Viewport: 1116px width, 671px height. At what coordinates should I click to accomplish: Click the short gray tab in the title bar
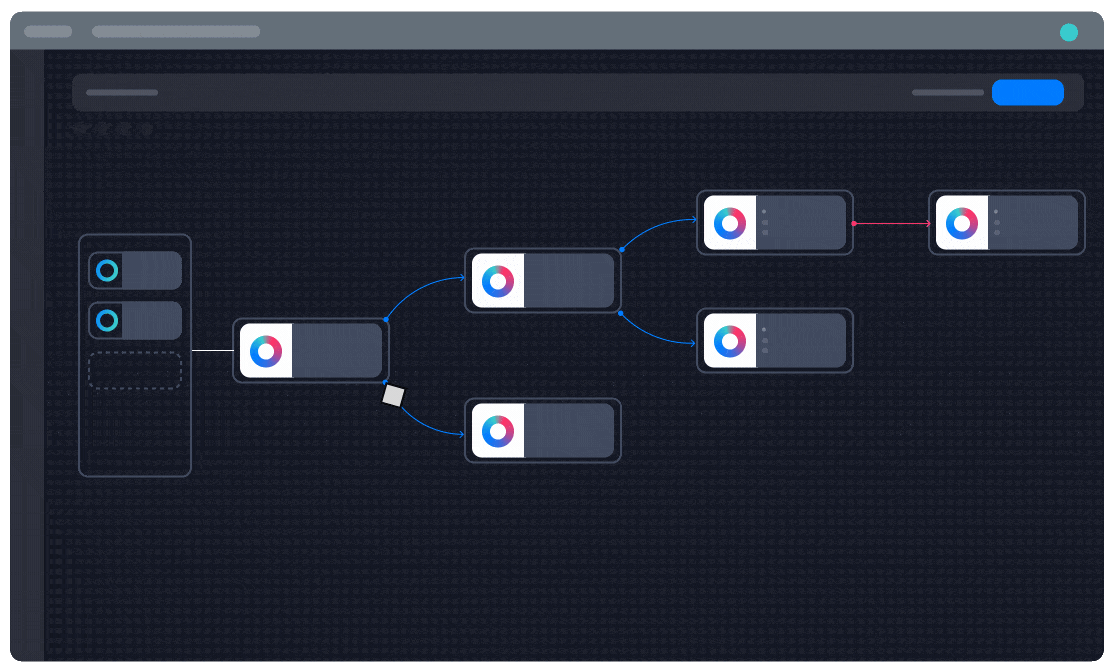click(x=48, y=32)
